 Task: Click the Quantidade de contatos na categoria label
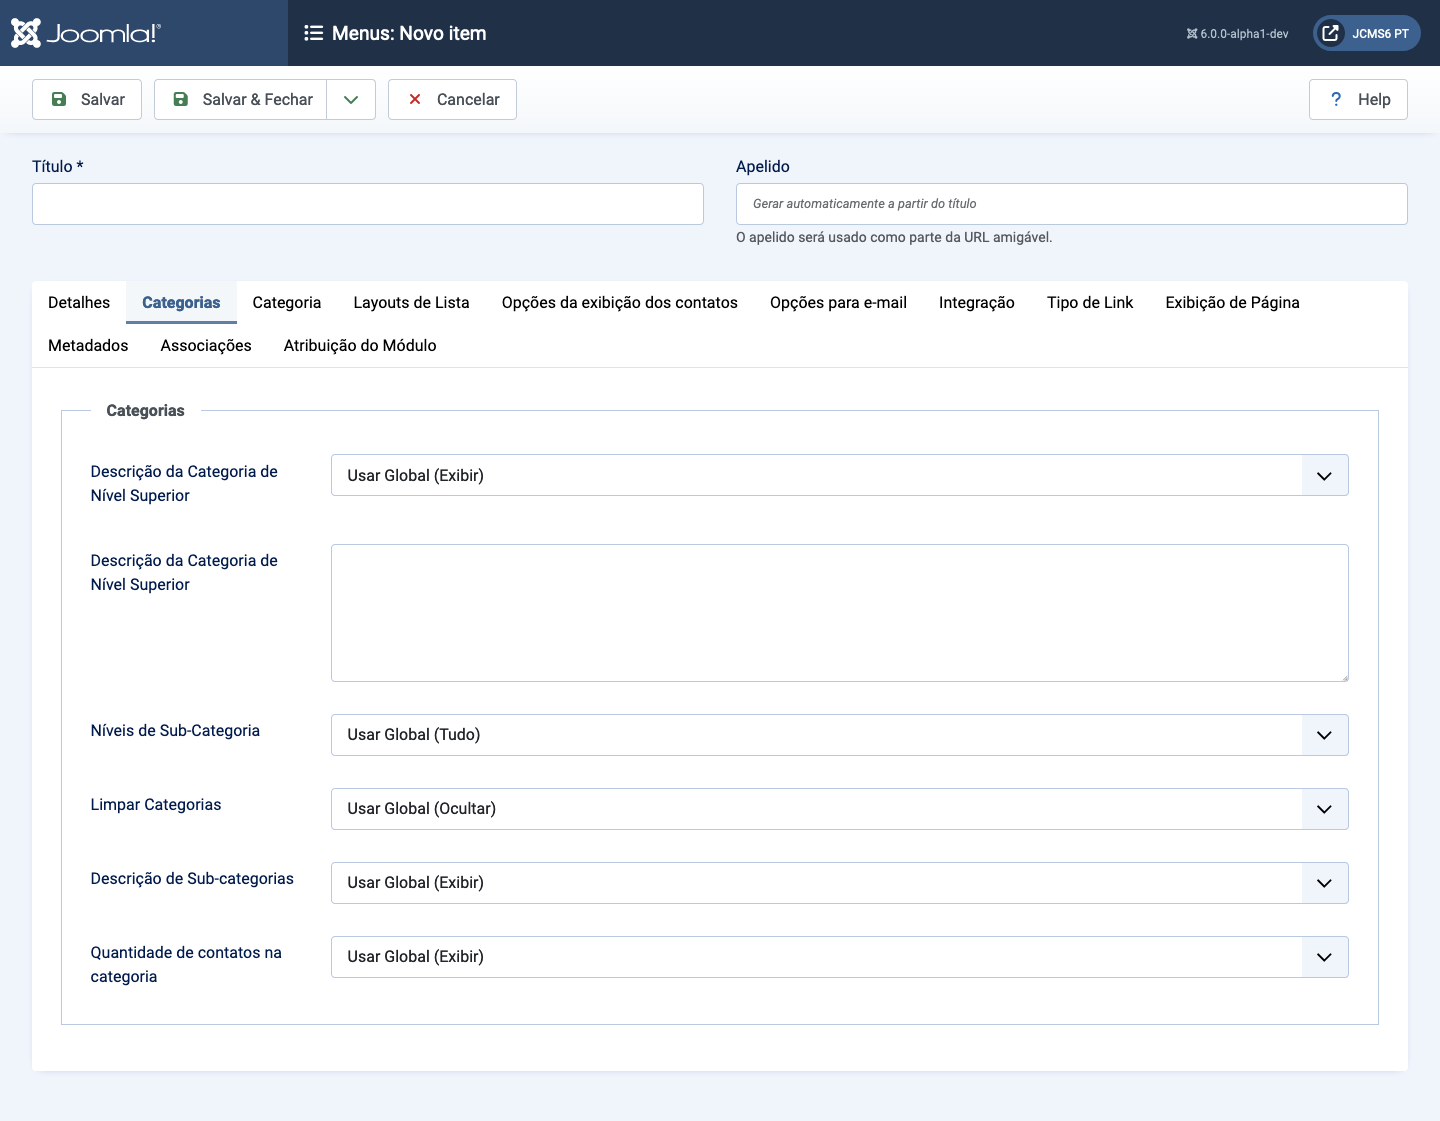(x=186, y=965)
